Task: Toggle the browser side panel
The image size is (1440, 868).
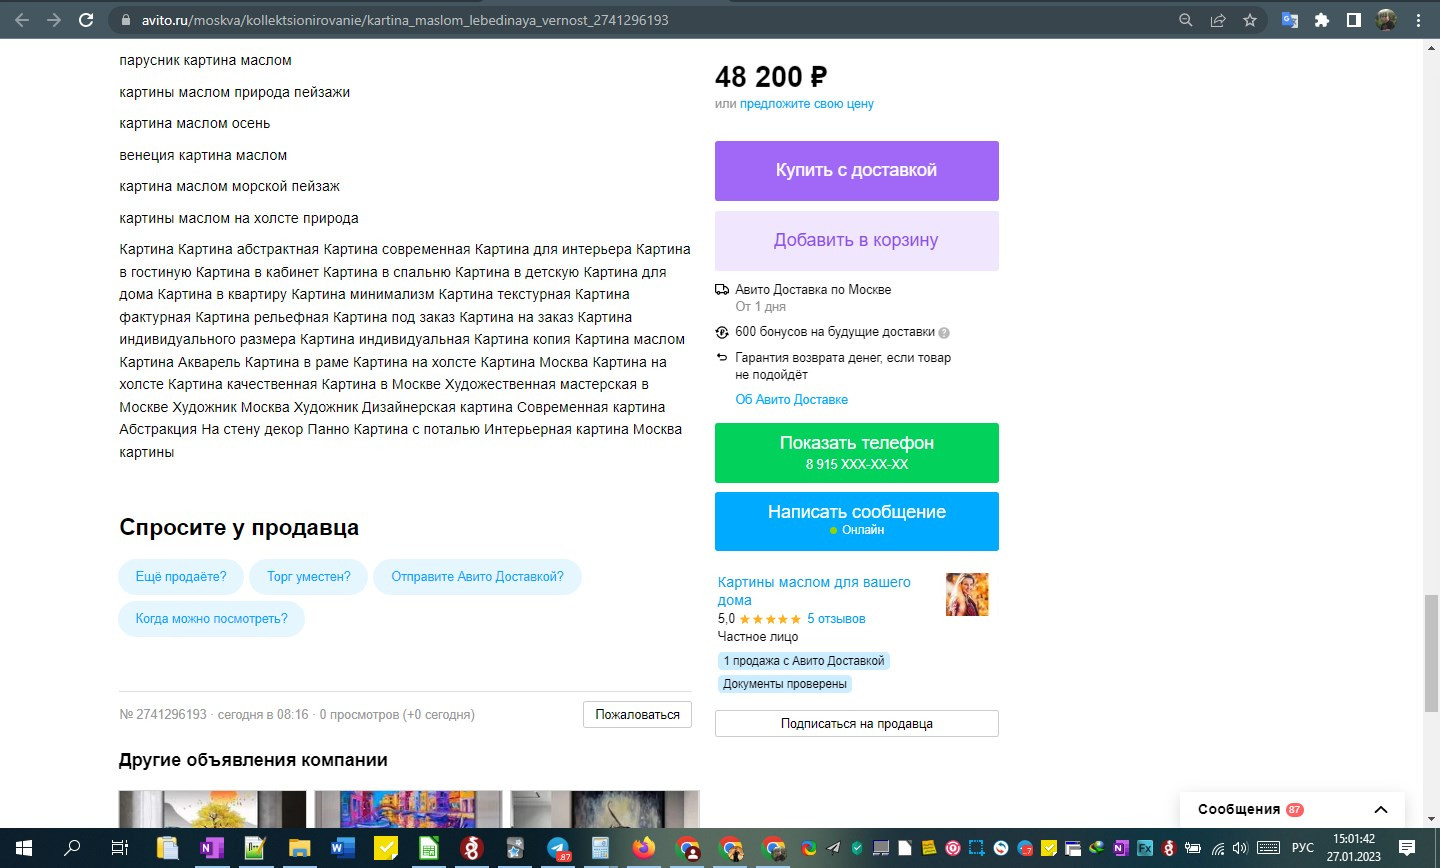Action: pyautogui.click(x=1354, y=20)
